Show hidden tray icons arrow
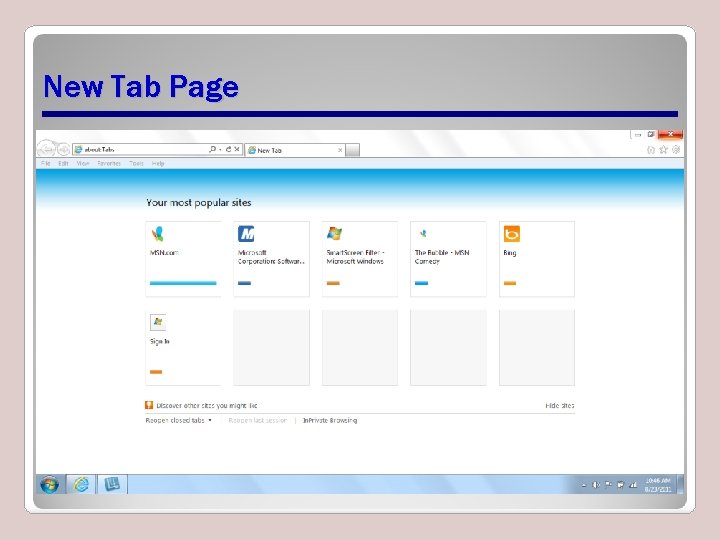This screenshot has height=540, width=720. [x=584, y=485]
